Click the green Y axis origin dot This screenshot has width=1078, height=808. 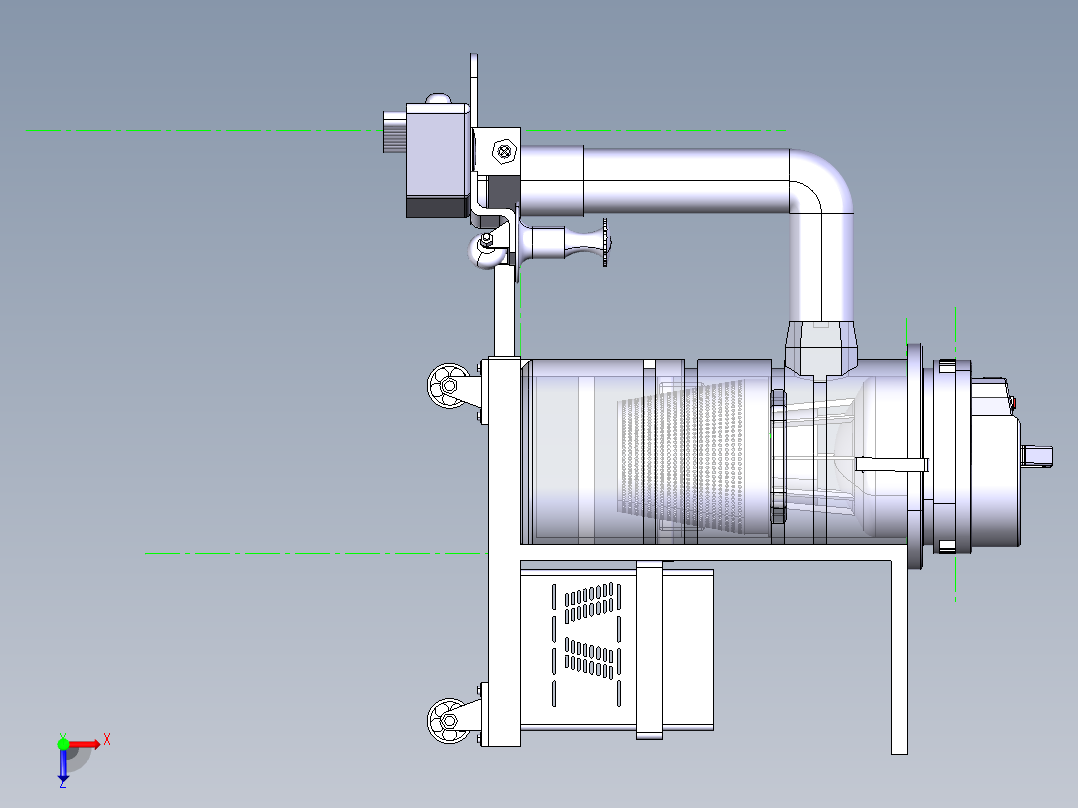tap(63, 744)
